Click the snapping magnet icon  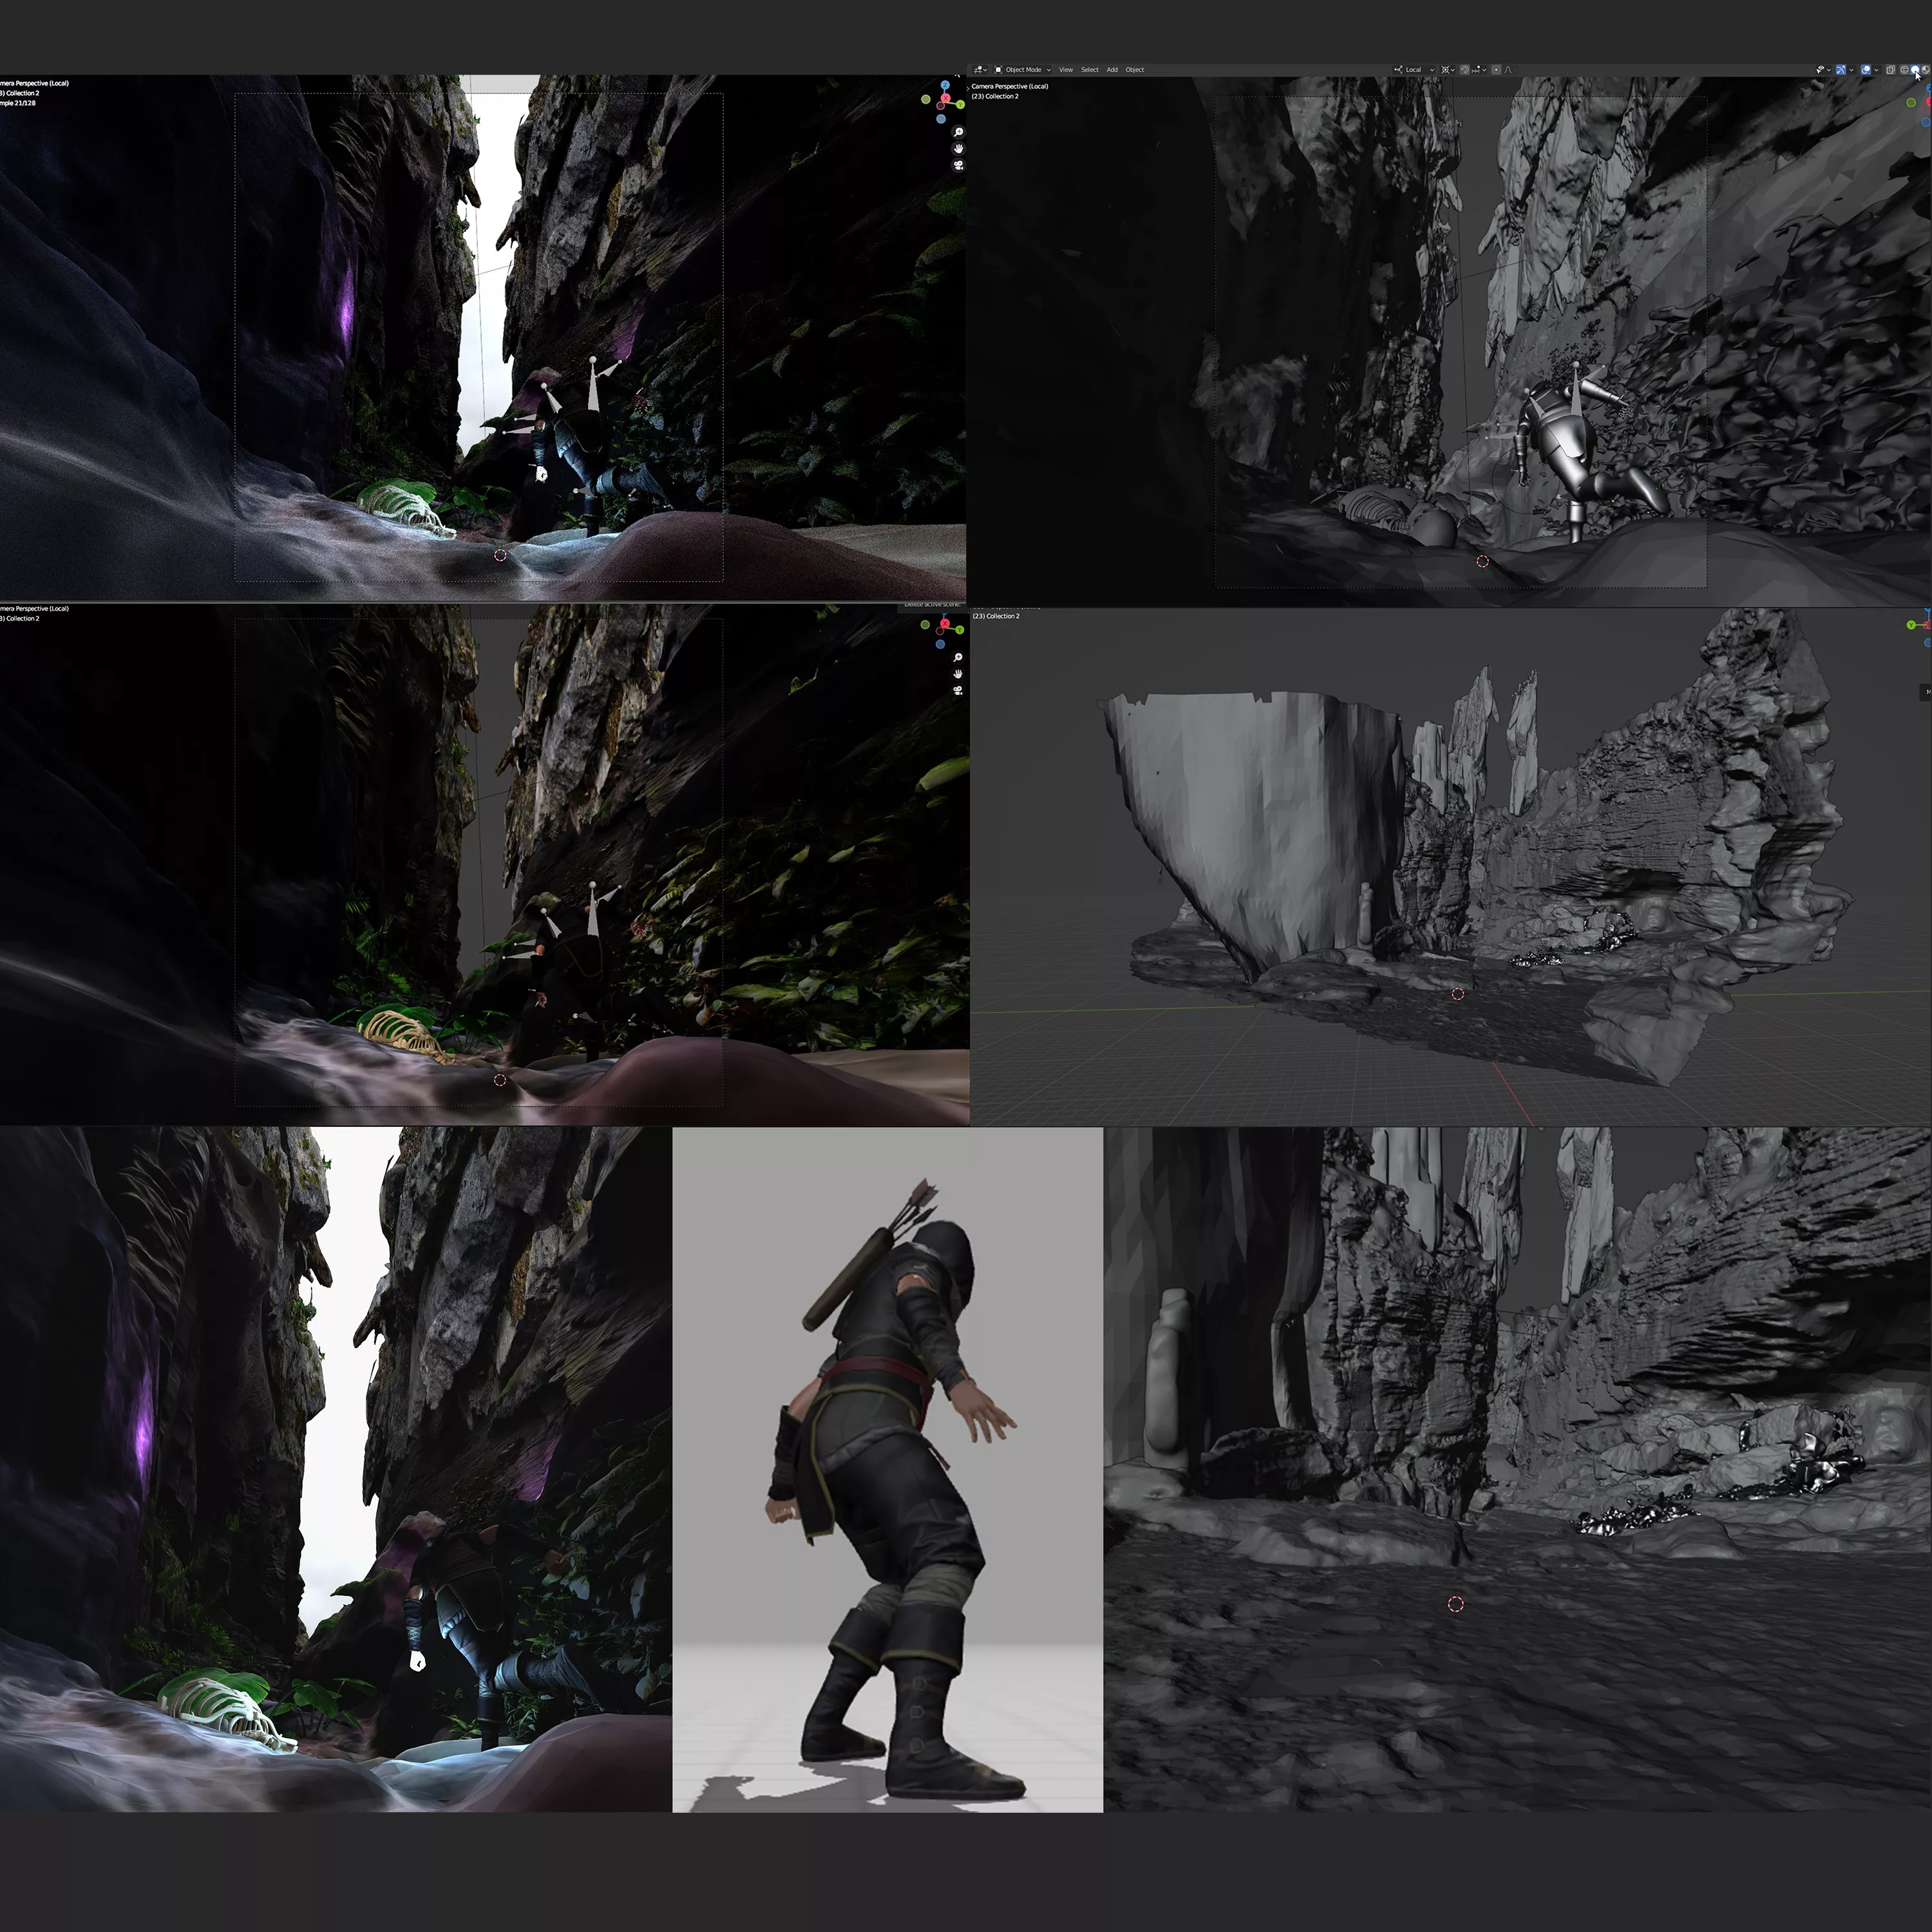[1465, 70]
